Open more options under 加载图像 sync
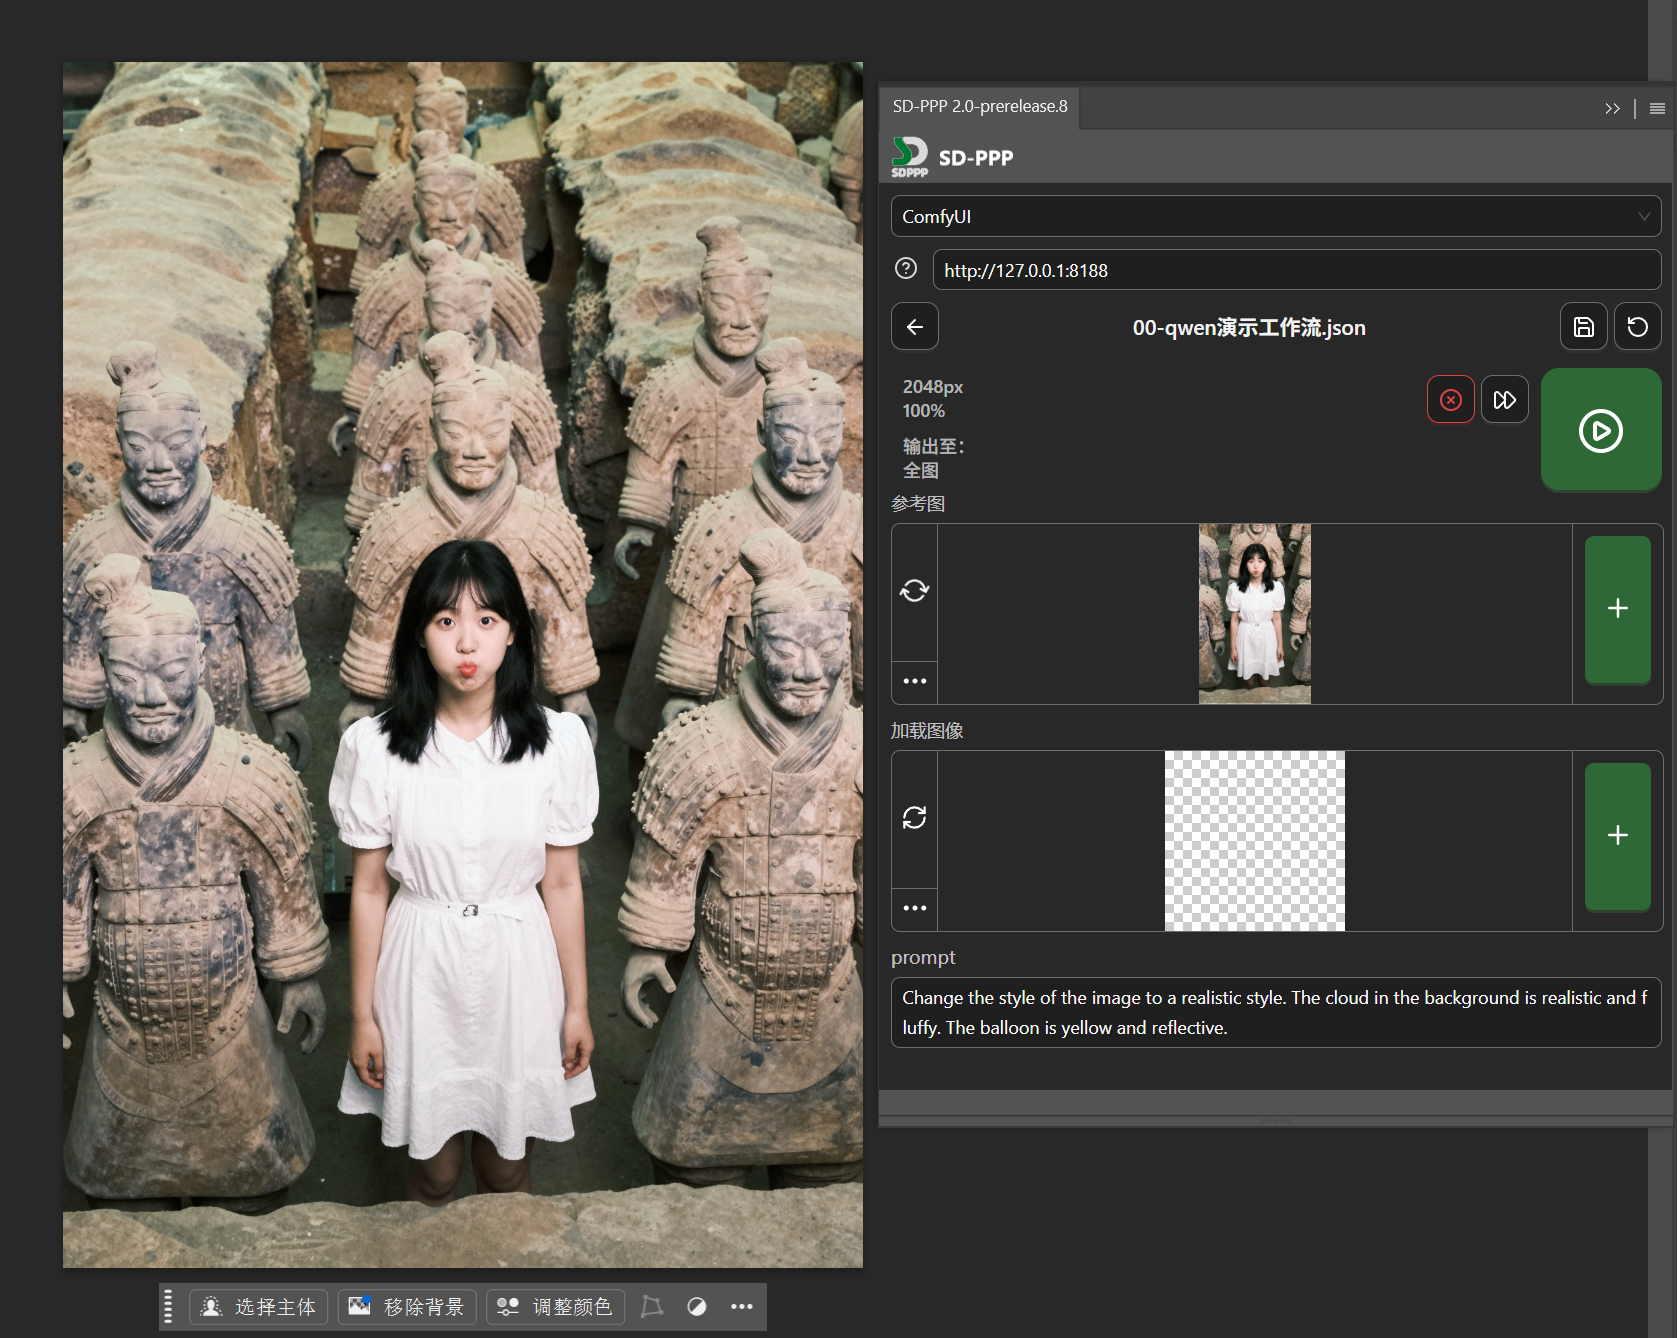Viewport: 1677px width, 1338px height. pos(914,908)
